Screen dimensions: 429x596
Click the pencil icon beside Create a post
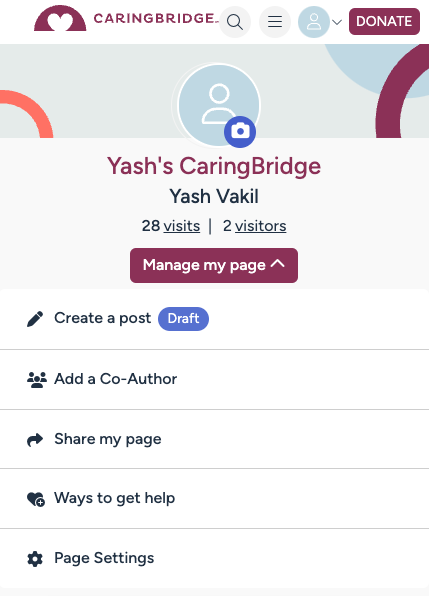35,319
